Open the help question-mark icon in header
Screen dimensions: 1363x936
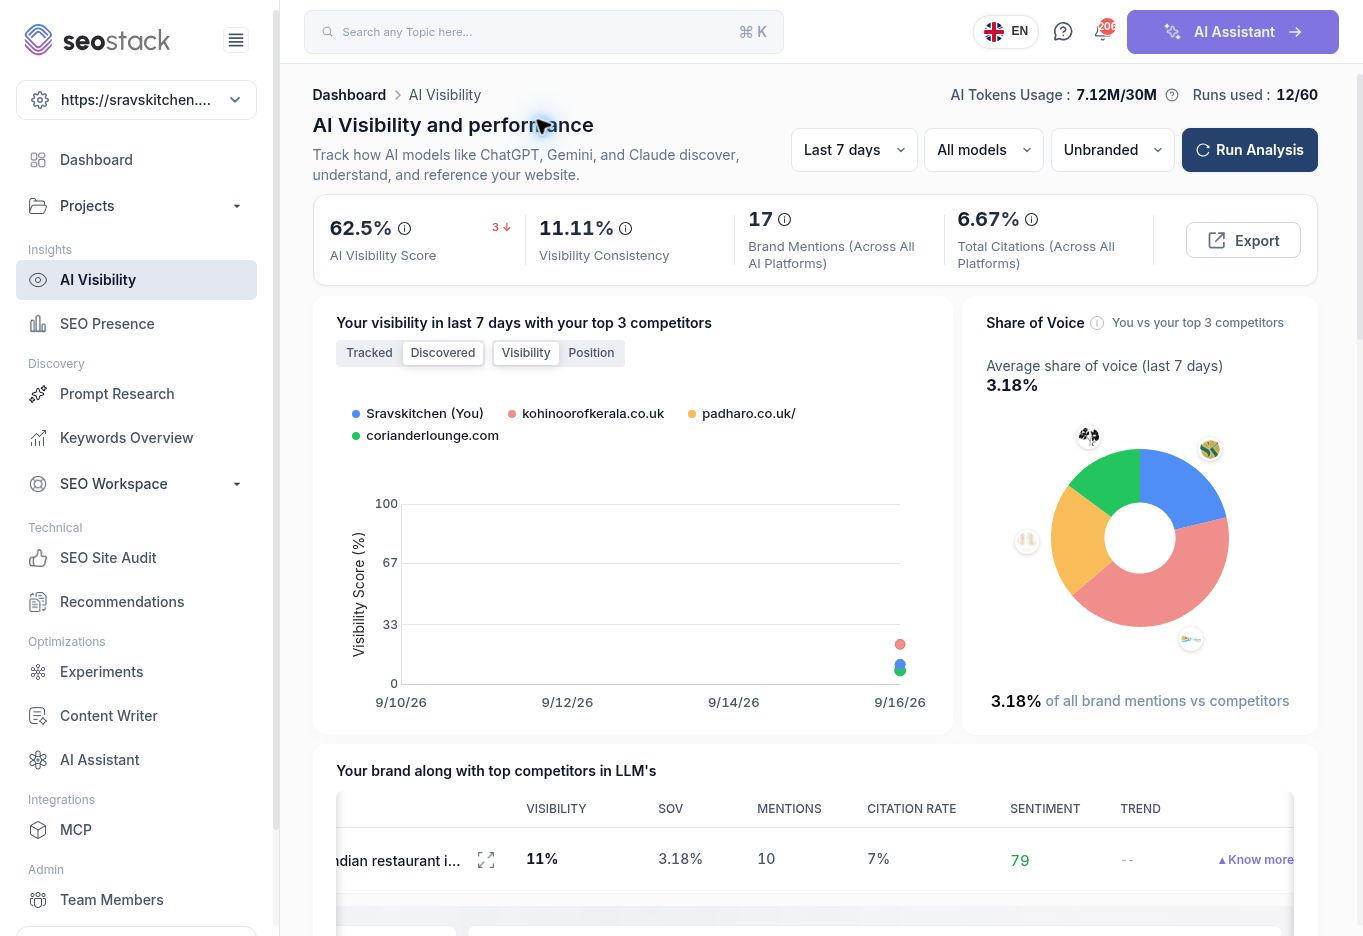click(x=1063, y=32)
